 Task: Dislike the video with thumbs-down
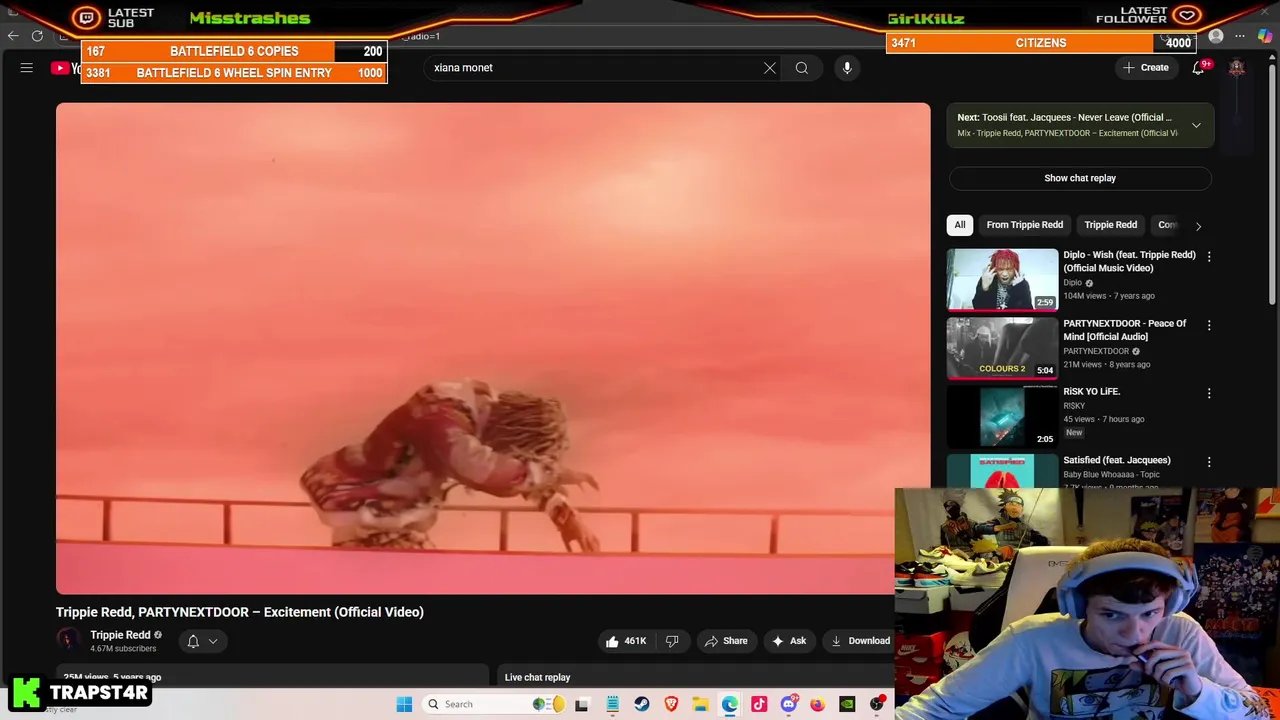[672, 641]
